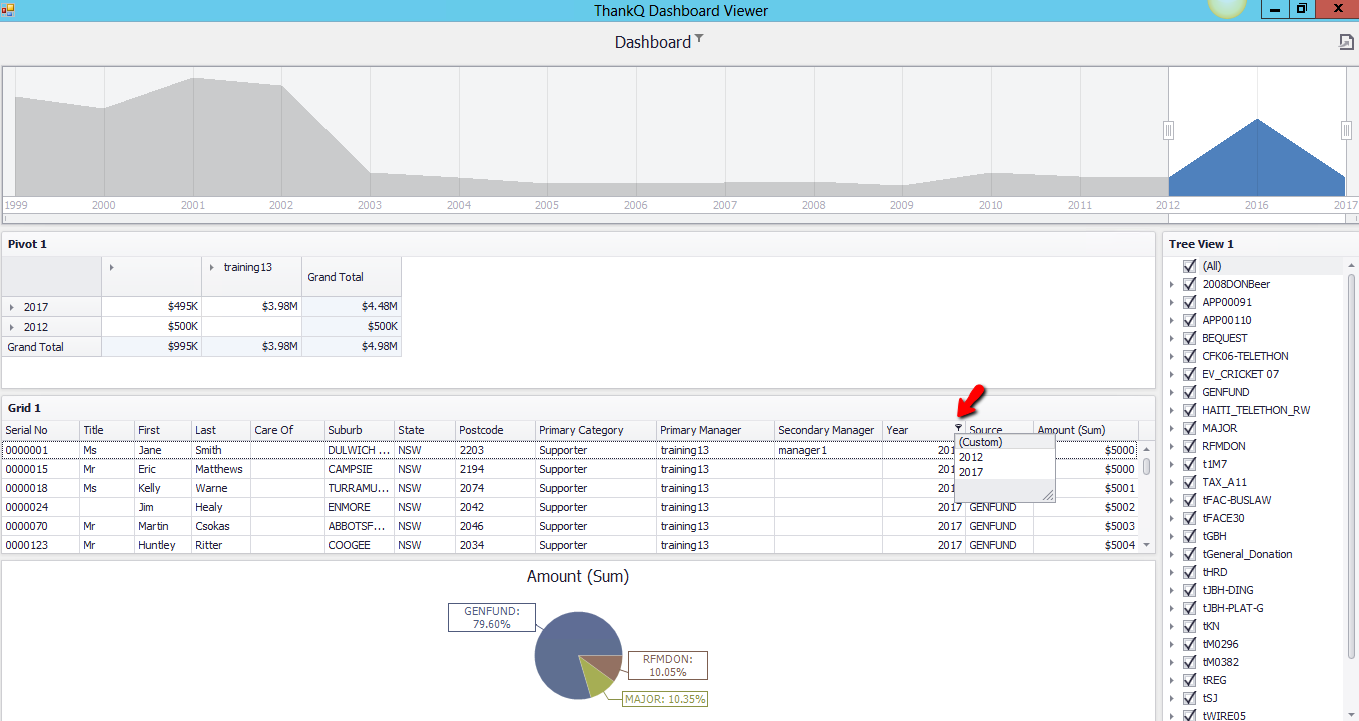The width and height of the screenshot is (1359, 721).
Task: Click the 2003 label on the range axis
Action: 370,205
